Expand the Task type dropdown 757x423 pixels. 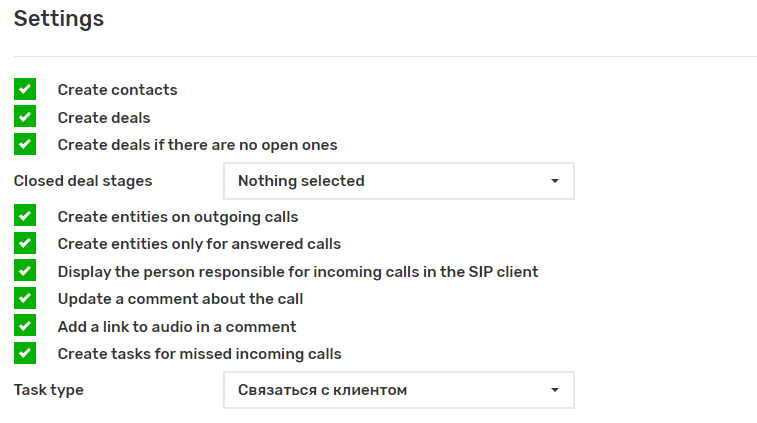click(x=398, y=390)
